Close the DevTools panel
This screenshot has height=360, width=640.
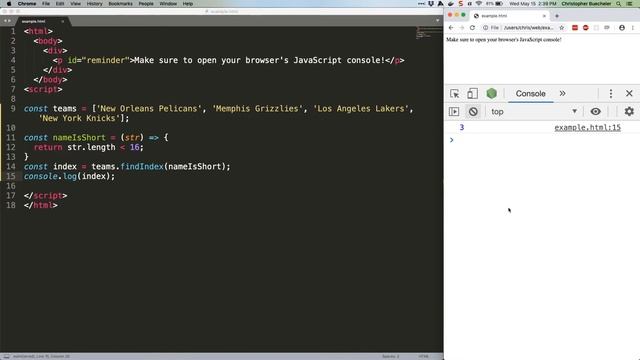tap(629, 93)
